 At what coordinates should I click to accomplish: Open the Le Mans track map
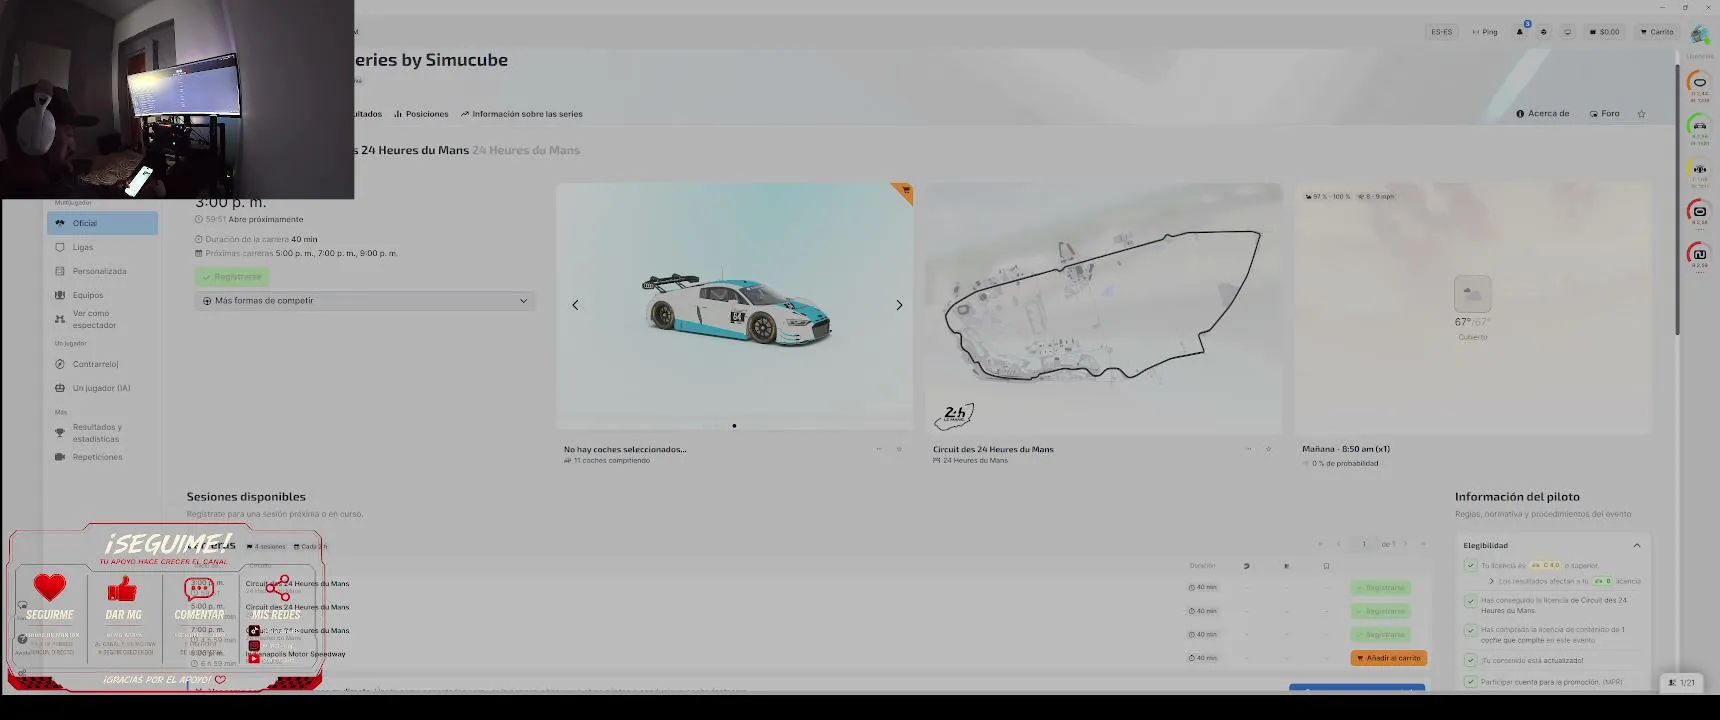1103,306
